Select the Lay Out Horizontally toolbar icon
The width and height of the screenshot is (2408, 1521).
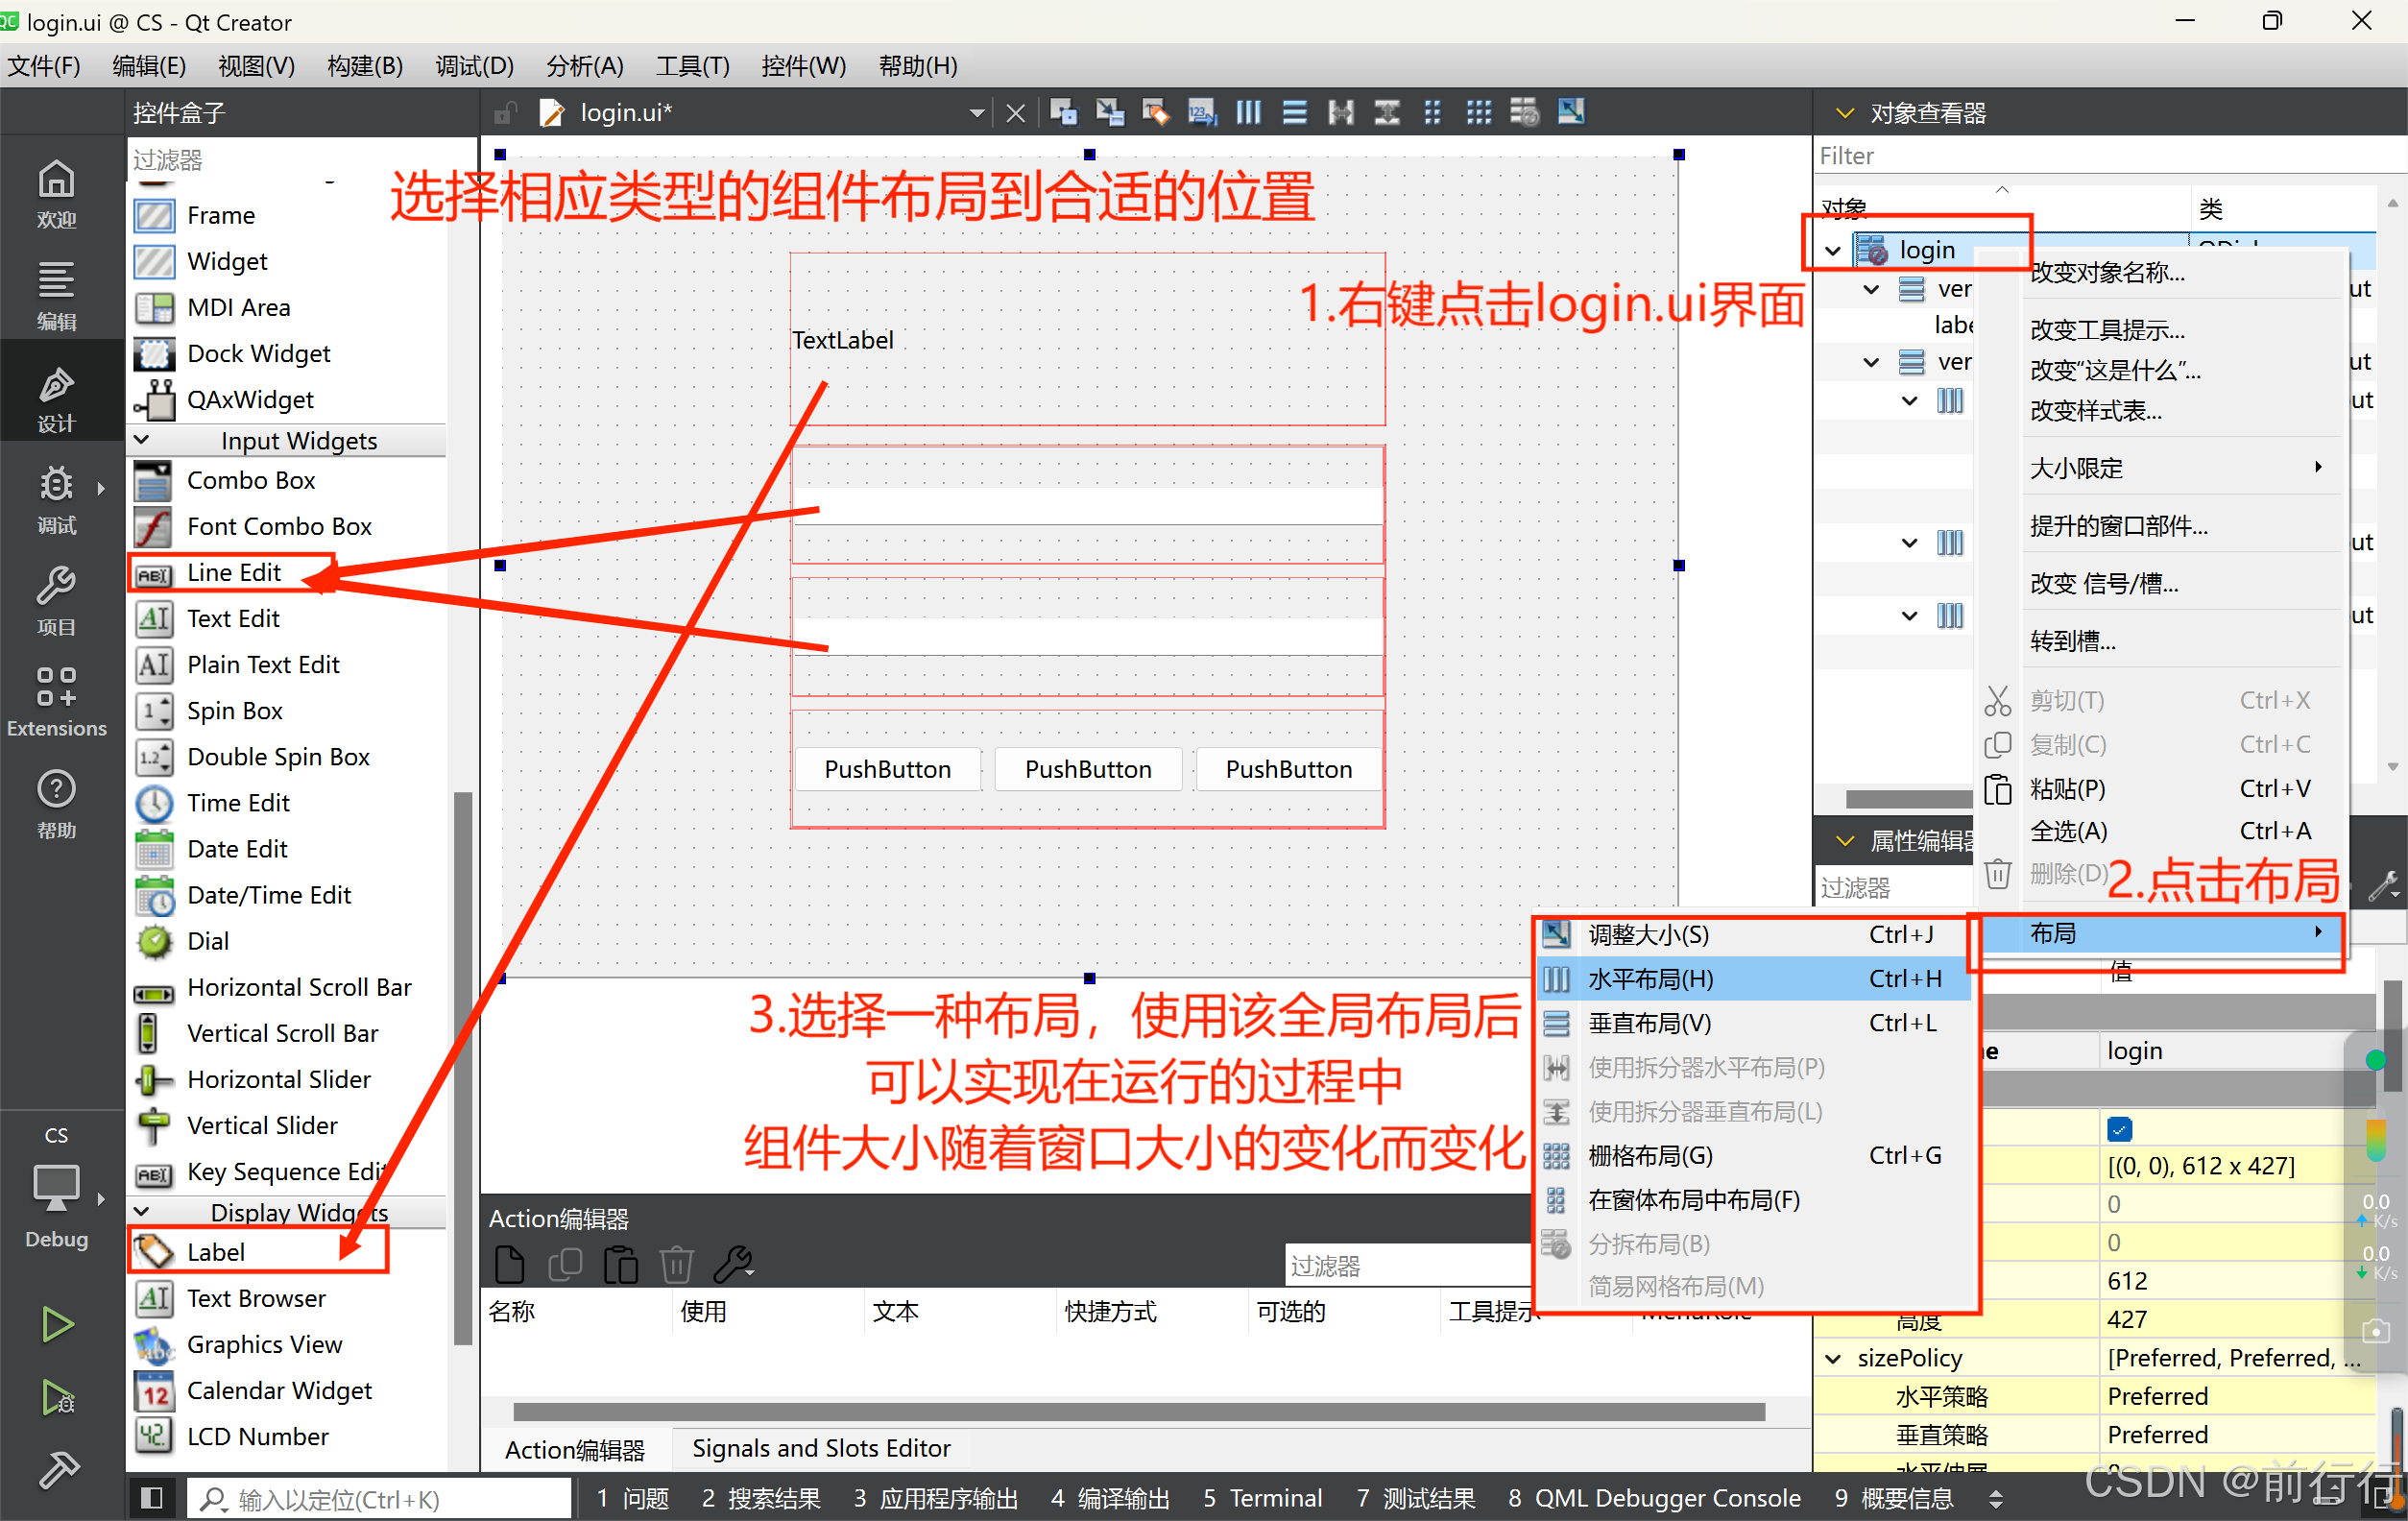point(1248,111)
